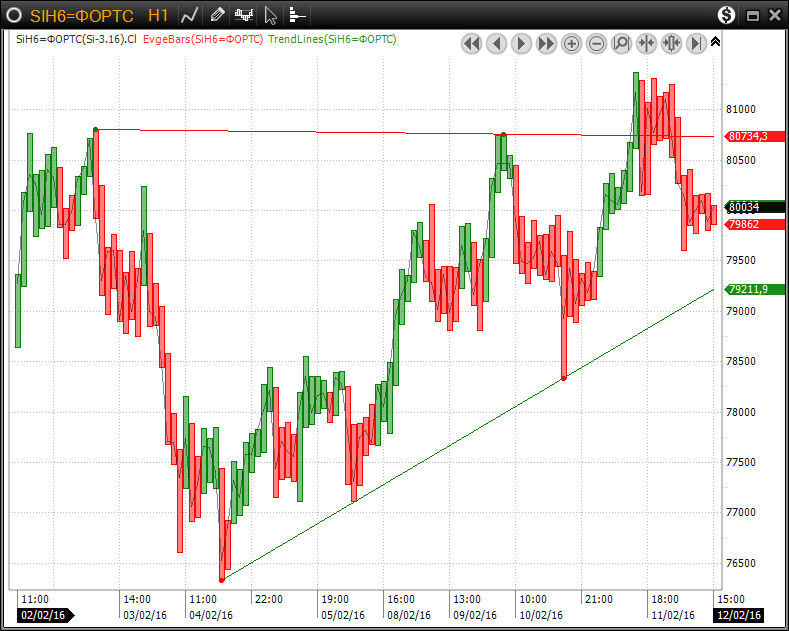The width and height of the screenshot is (789, 631).
Task: Expand the chart bars horizontally
Action: pyautogui.click(x=671, y=43)
